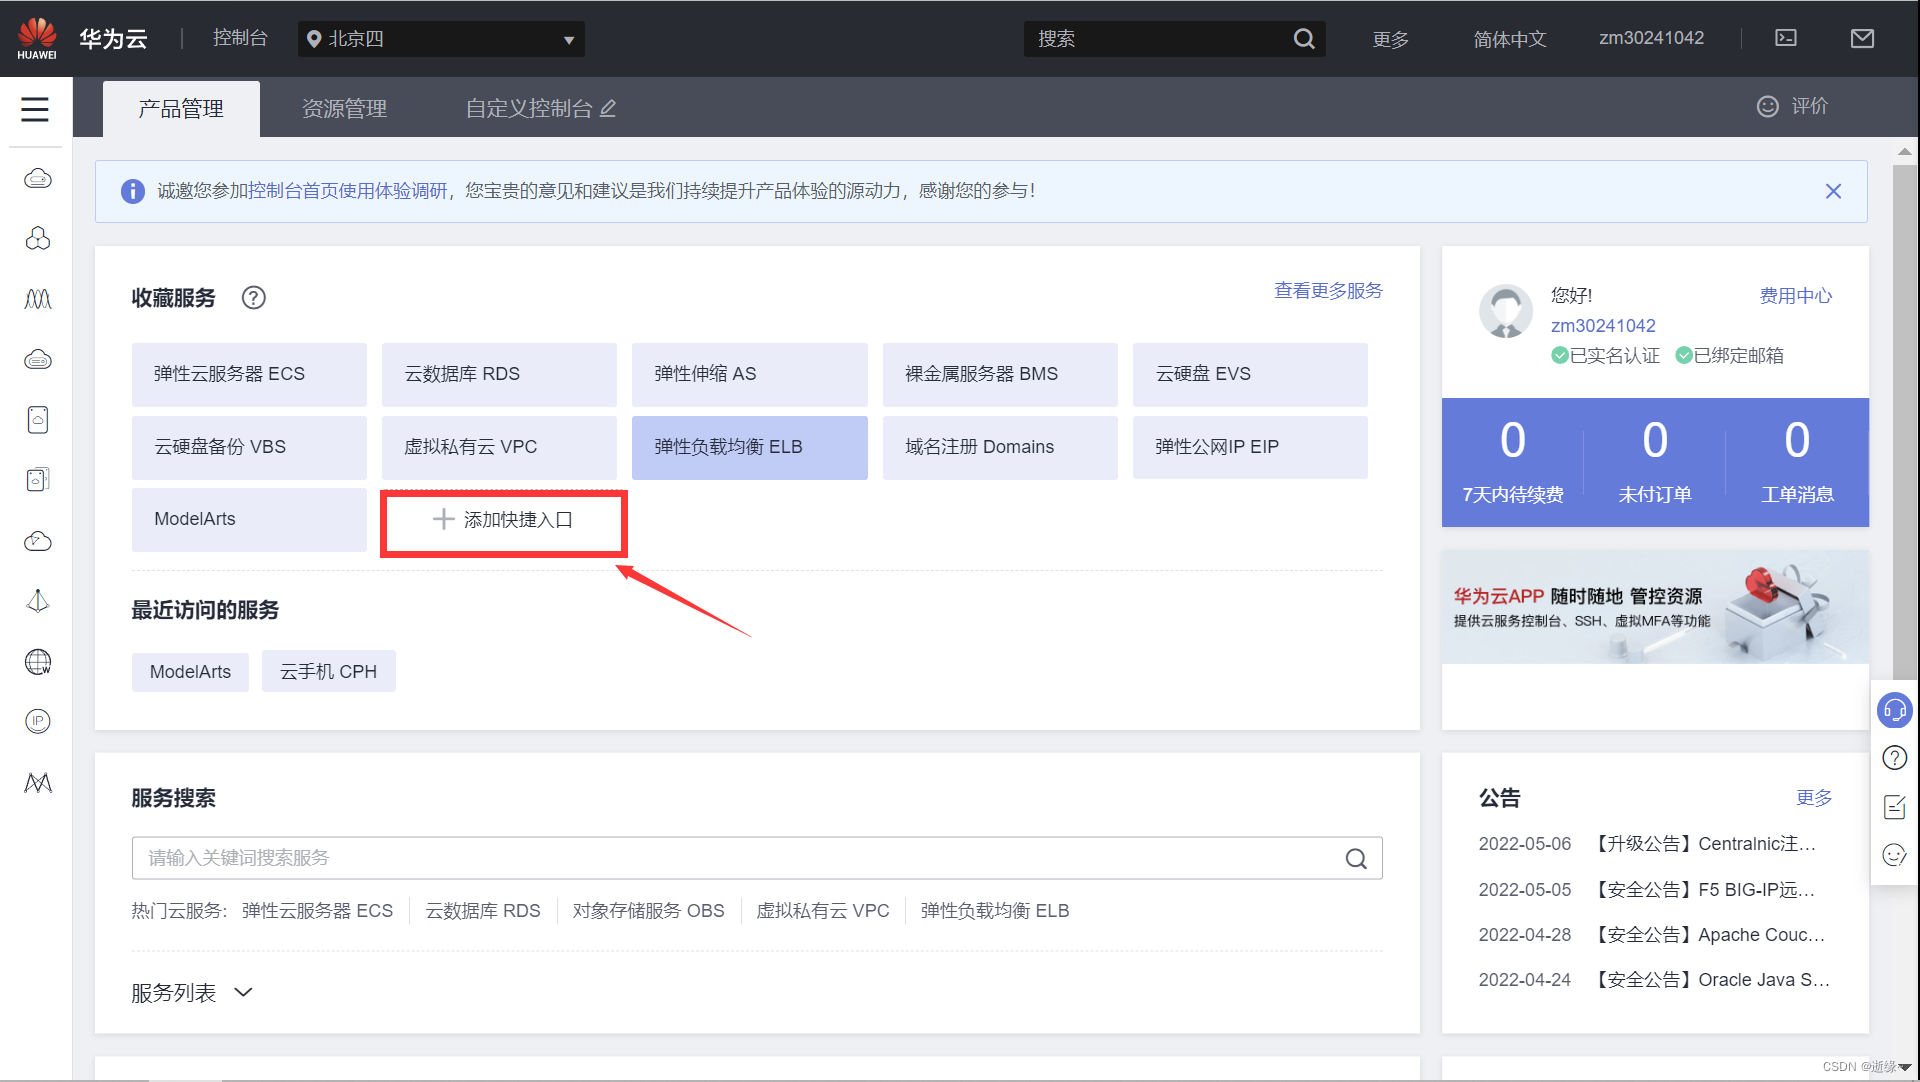Screen dimensions: 1920x1082
Task: Open 裸金属服务器 BMS service
Action: 1000,374
